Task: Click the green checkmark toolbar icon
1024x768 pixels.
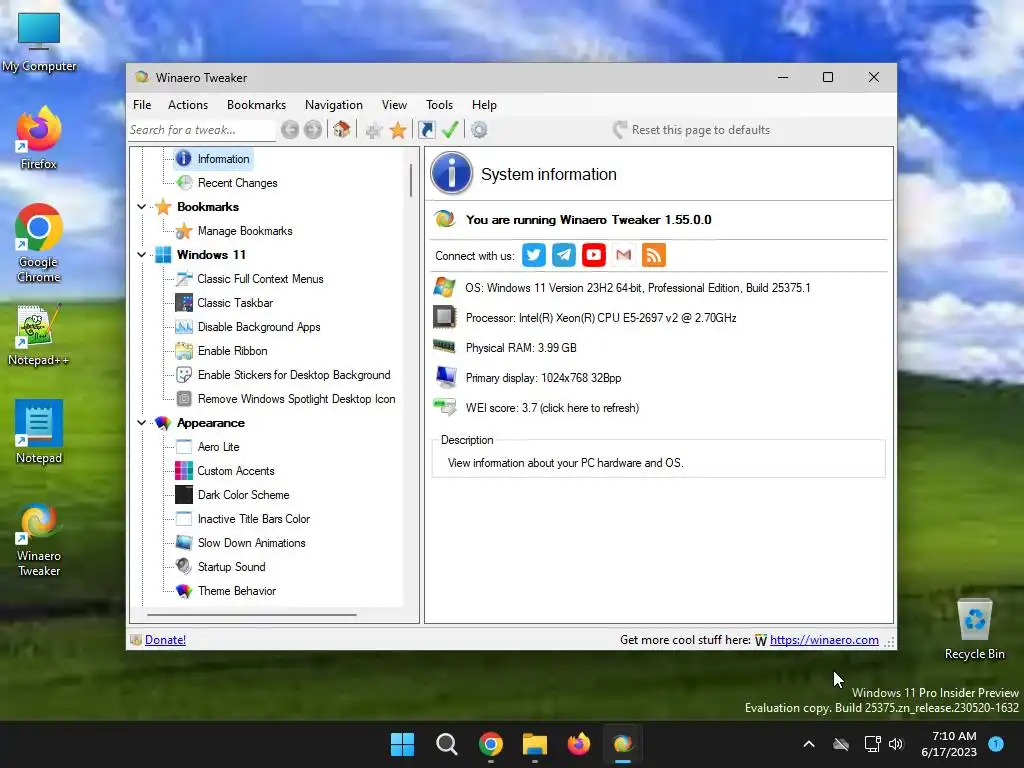Action: pos(450,130)
